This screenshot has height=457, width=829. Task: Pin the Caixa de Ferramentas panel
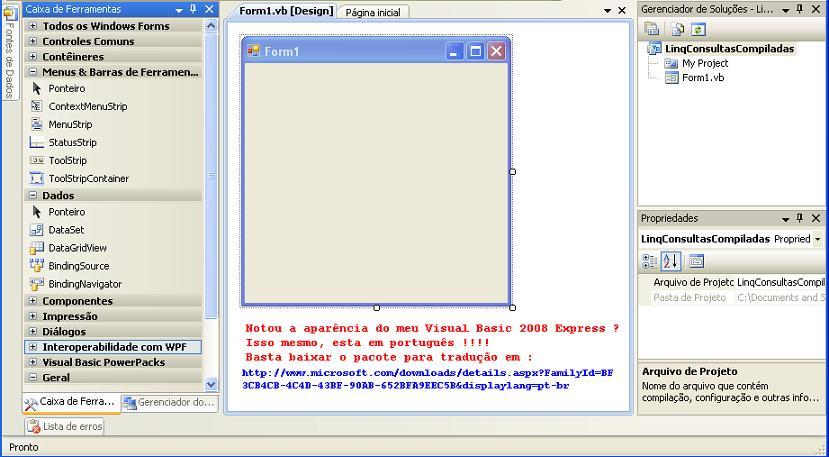click(x=193, y=9)
